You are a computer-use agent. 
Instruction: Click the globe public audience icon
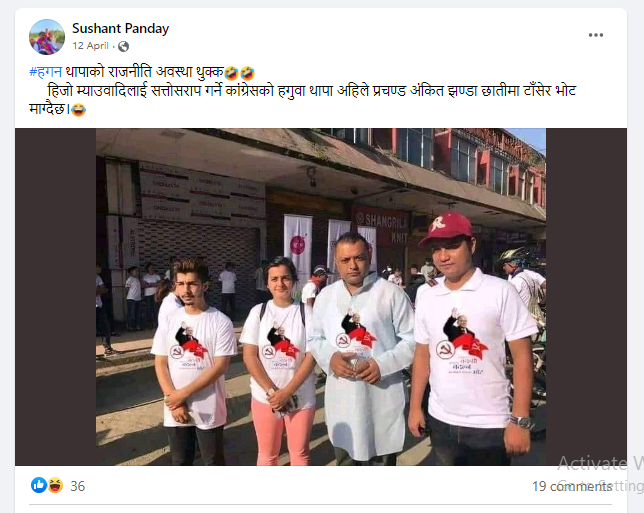point(123,46)
